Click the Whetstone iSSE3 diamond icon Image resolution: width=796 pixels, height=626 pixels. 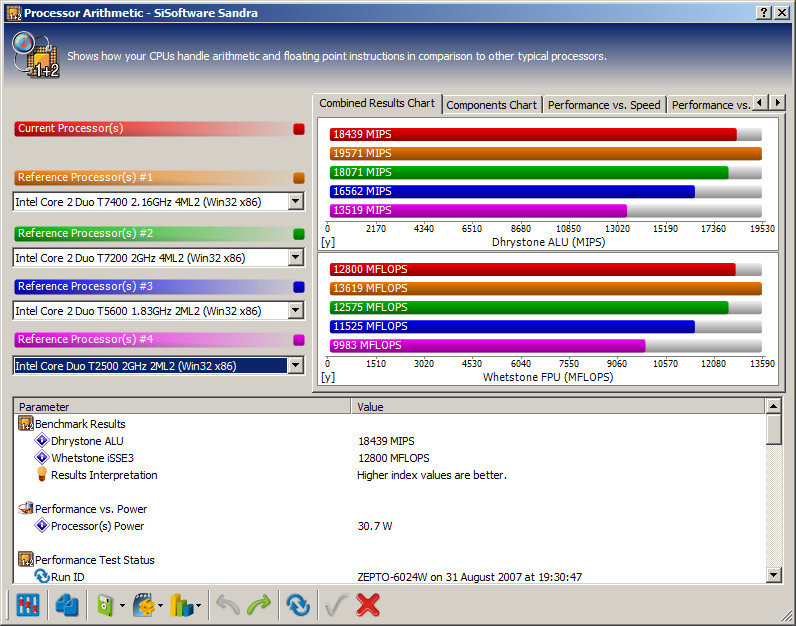[42, 457]
